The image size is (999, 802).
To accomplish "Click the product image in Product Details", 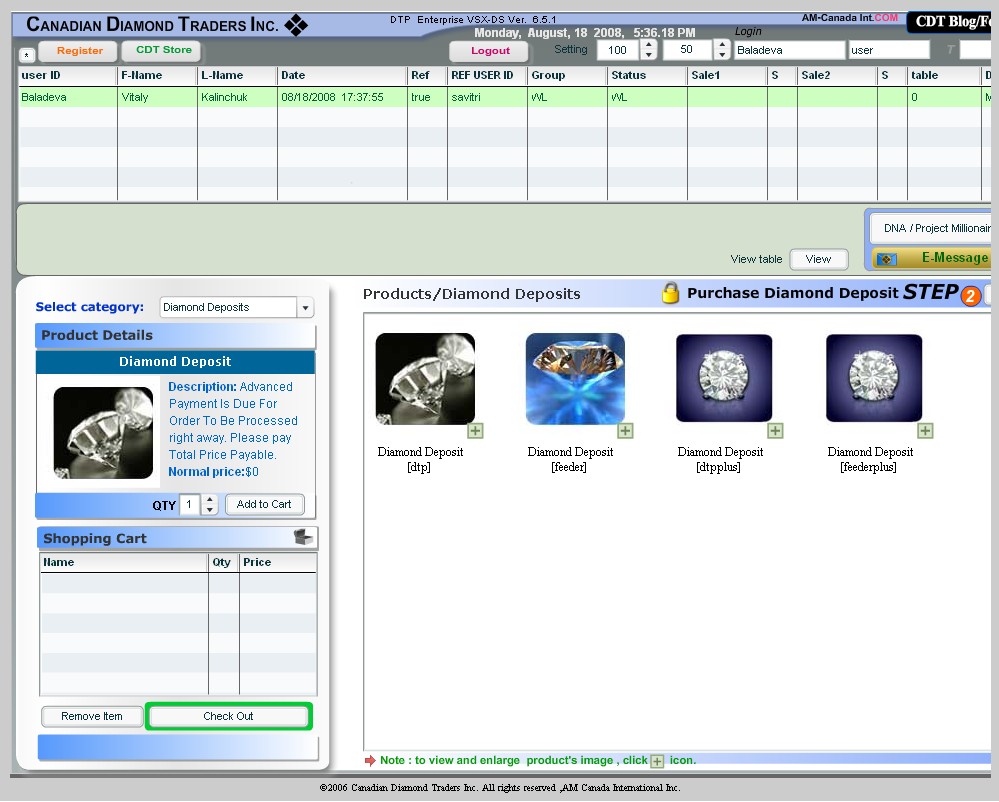I will 103,433.
